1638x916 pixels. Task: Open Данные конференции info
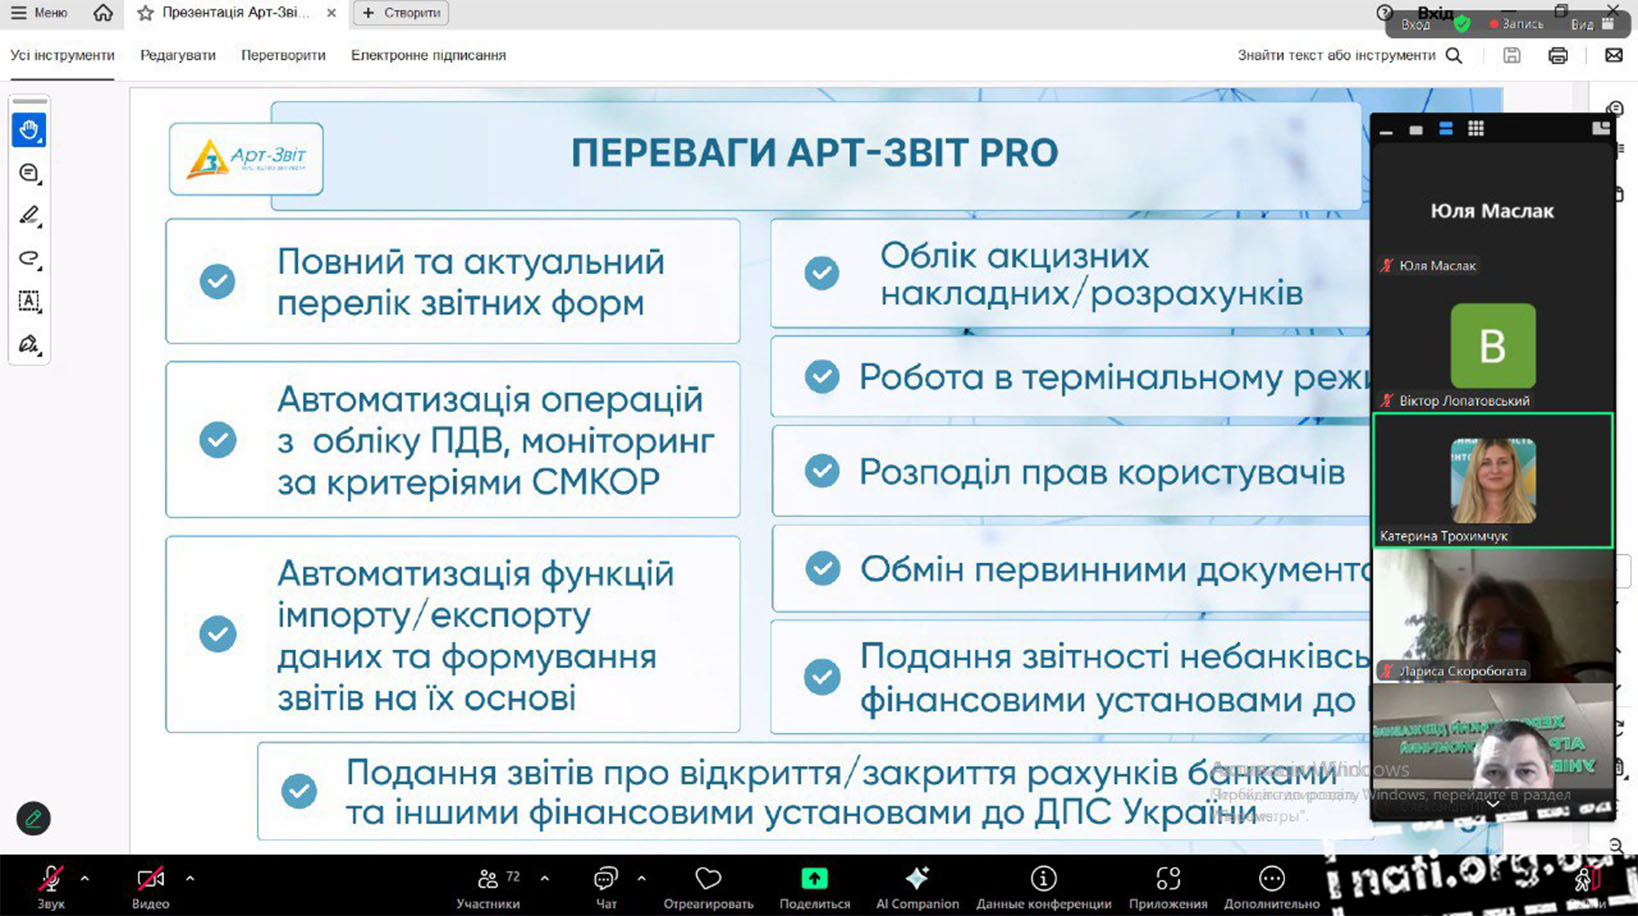point(1043,885)
